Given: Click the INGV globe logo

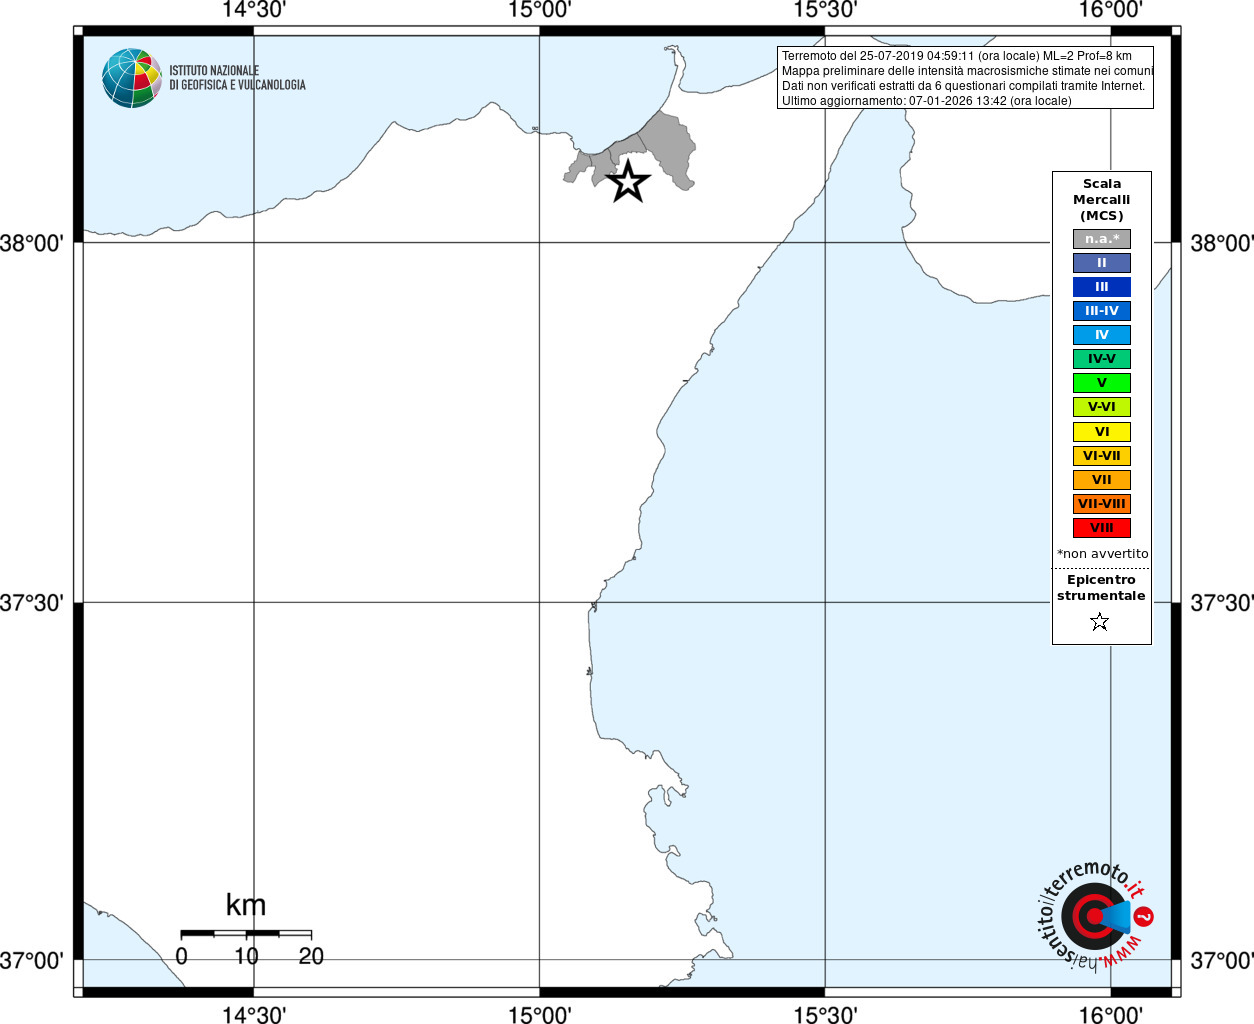Looking at the screenshot, I should pyautogui.click(x=132, y=78).
